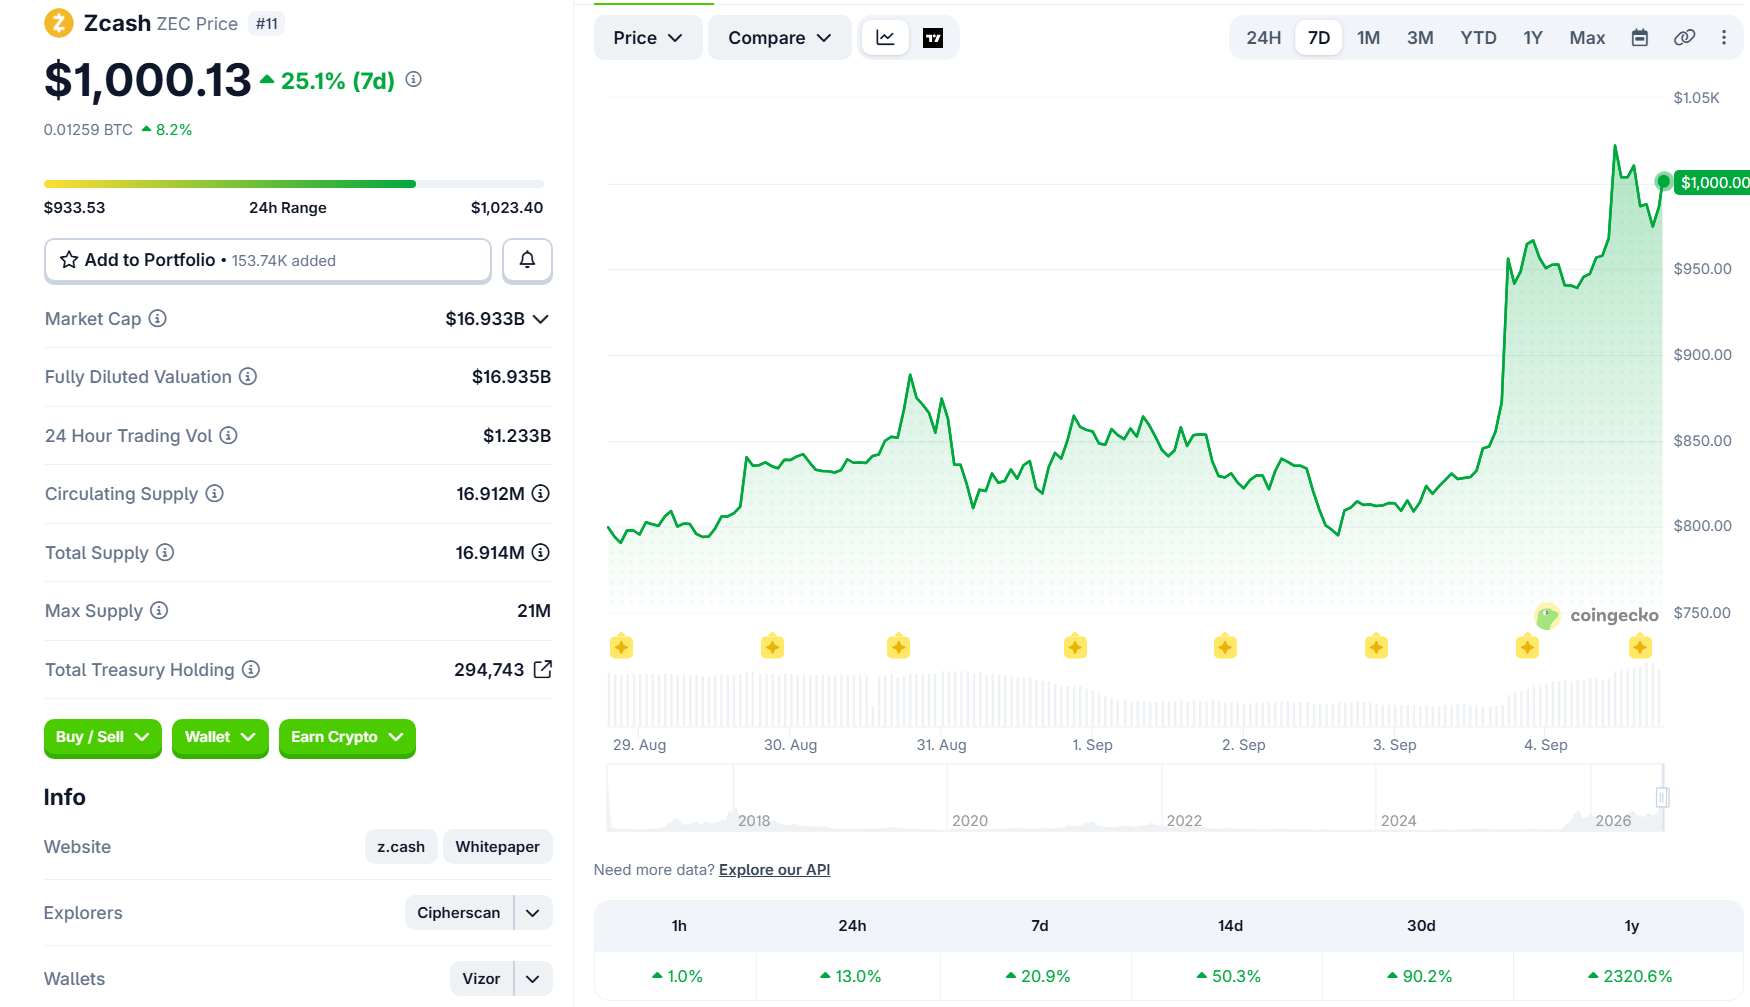Image resolution: width=1750 pixels, height=1007 pixels.
Task: Click the 30d change value 90.2%
Action: [1420, 976]
